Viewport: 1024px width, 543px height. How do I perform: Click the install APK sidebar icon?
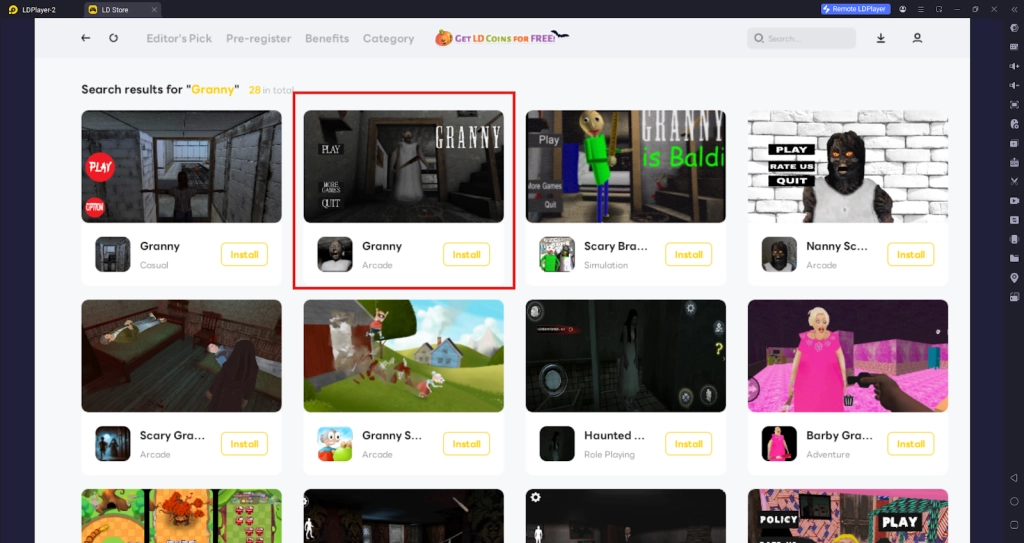[1014, 162]
